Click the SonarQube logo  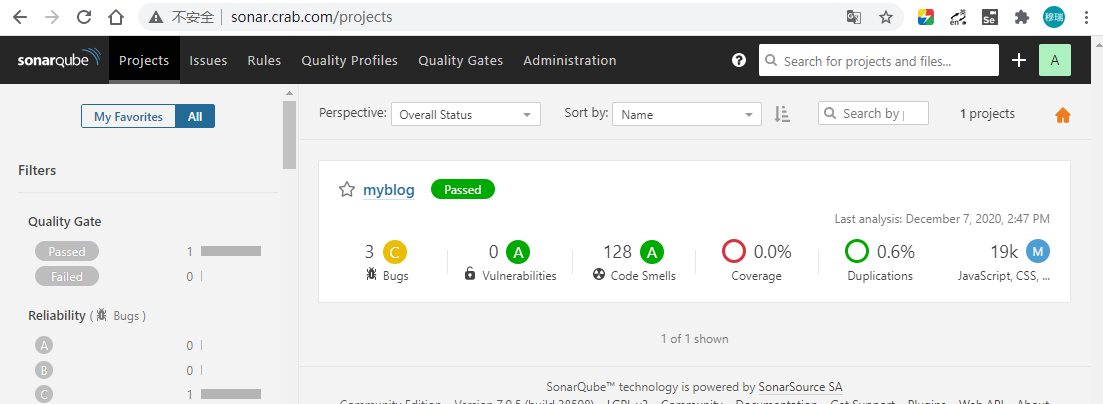coord(59,60)
